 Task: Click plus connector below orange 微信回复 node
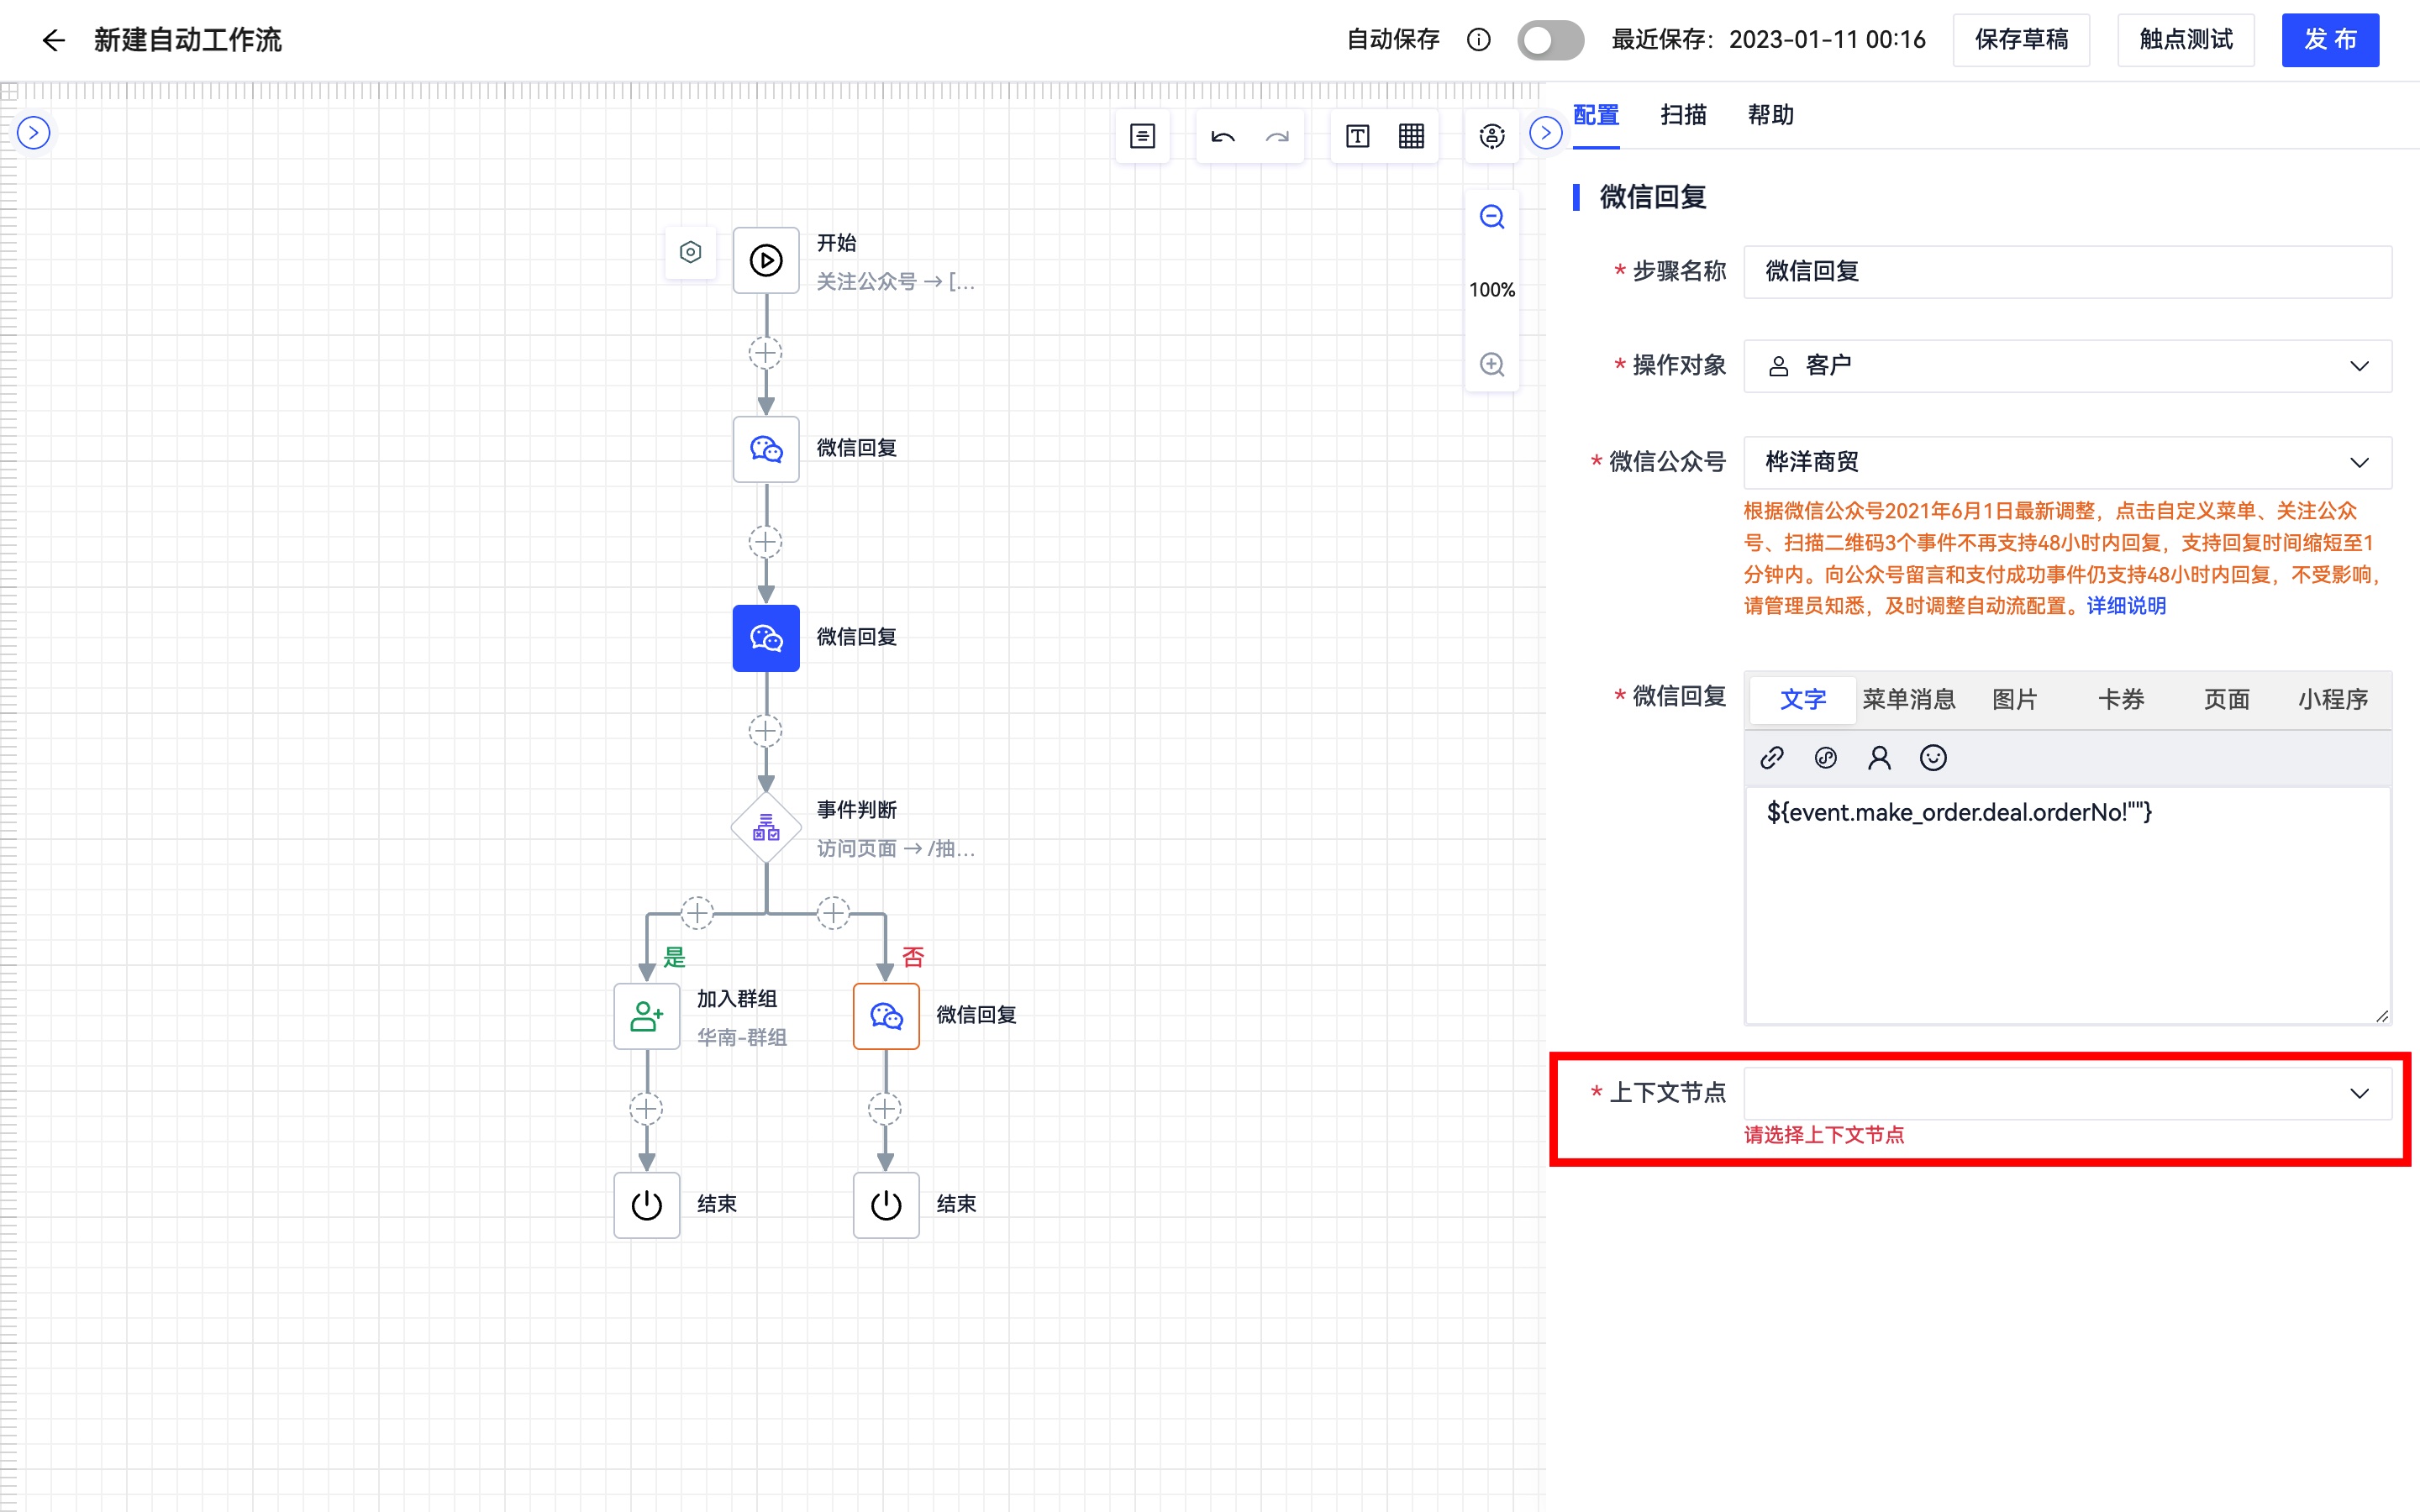coord(885,1109)
